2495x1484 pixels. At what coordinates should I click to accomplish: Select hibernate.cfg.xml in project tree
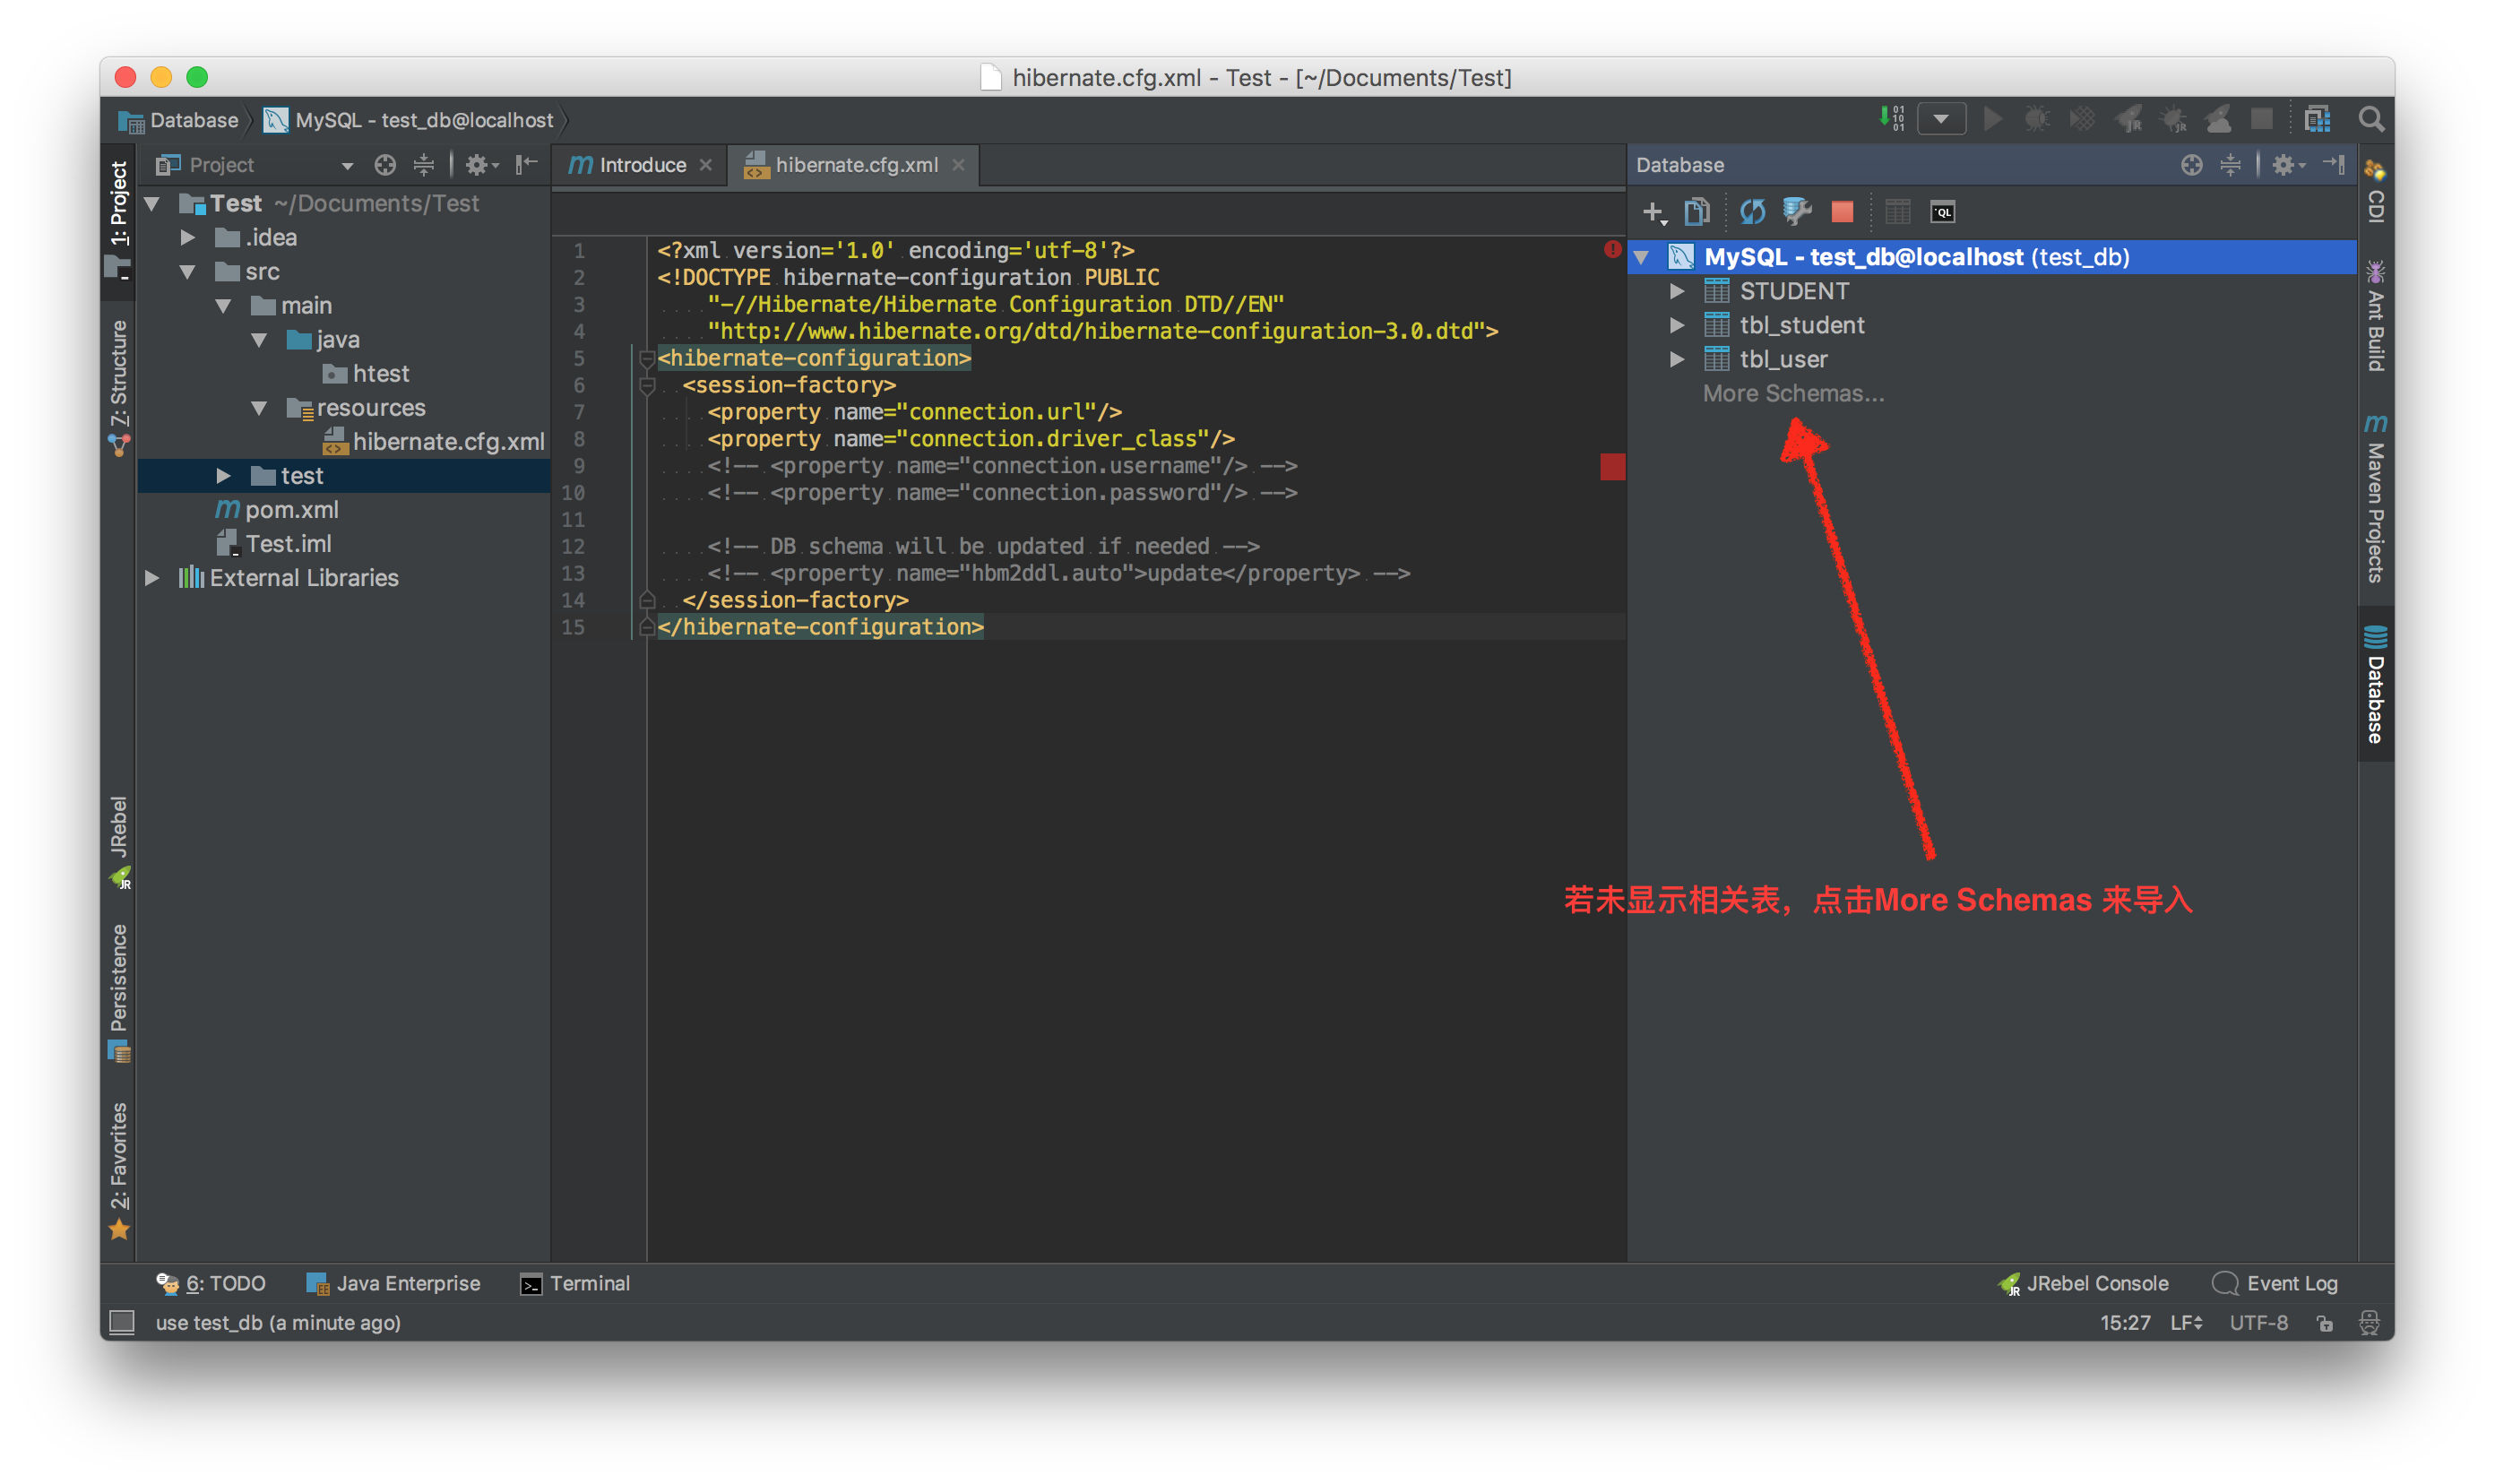434,442
